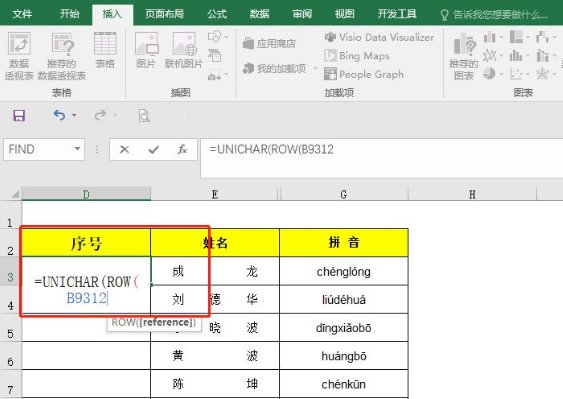Cancel the formula entry with X

pos(125,149)
